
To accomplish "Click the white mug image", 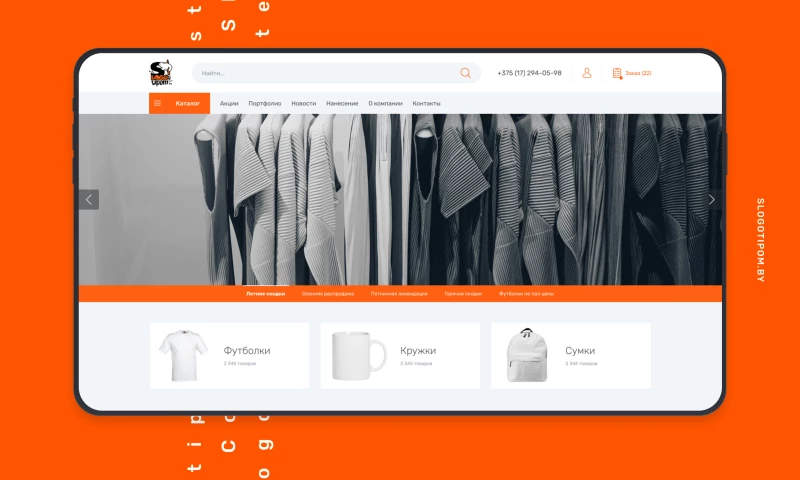I will 359,356.
